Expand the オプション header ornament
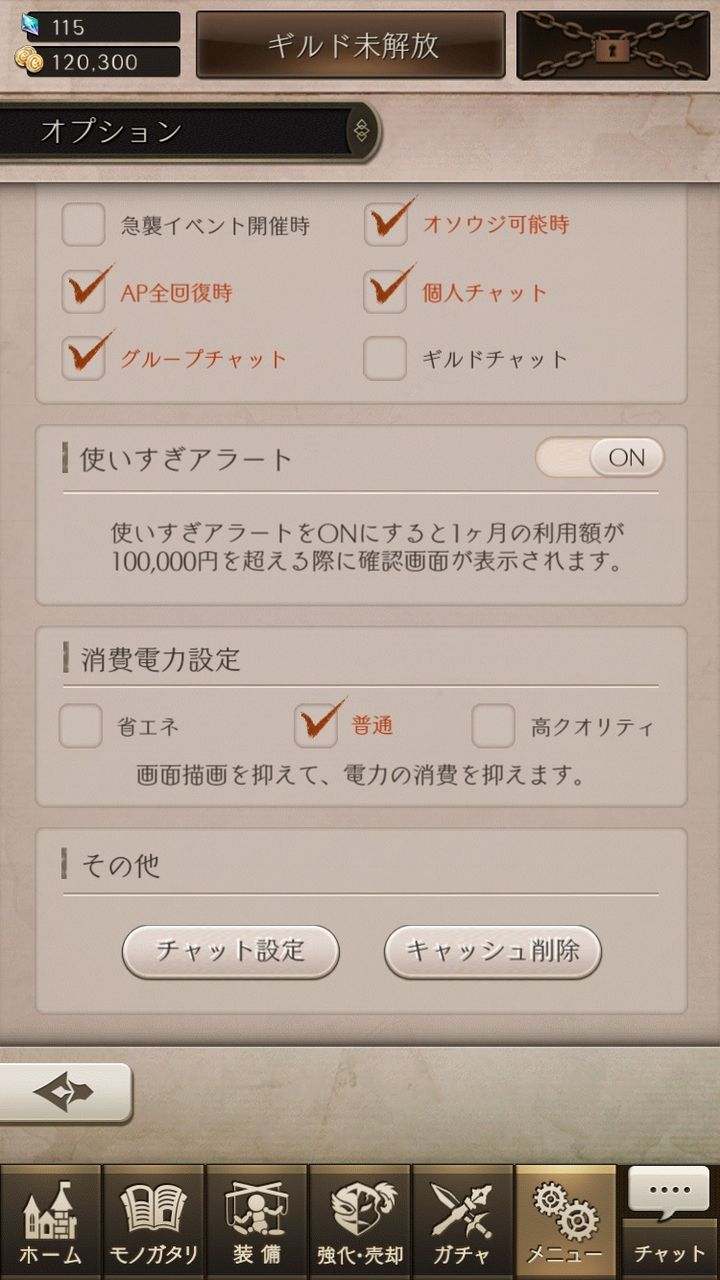The image size is (720, 1280). [361, 131]
